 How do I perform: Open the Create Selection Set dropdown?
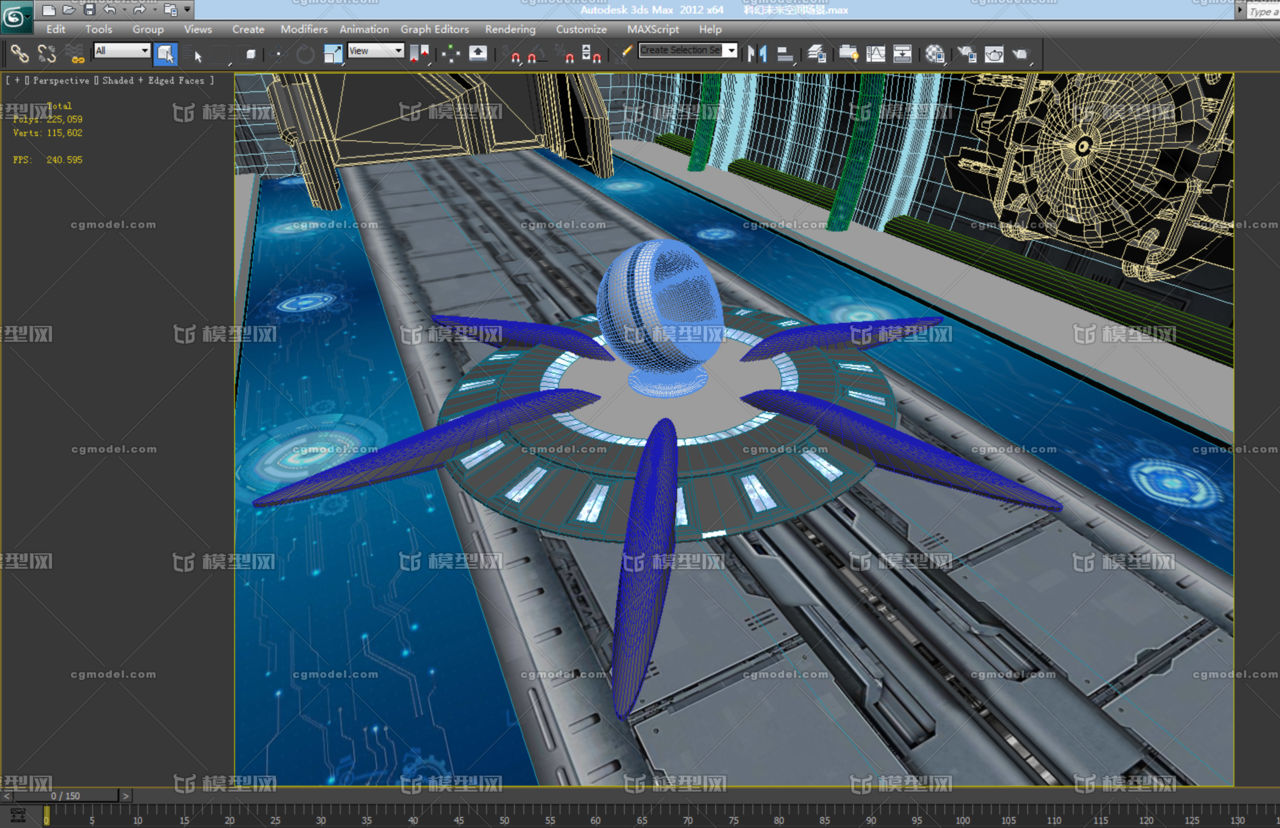tap(688, 50)
